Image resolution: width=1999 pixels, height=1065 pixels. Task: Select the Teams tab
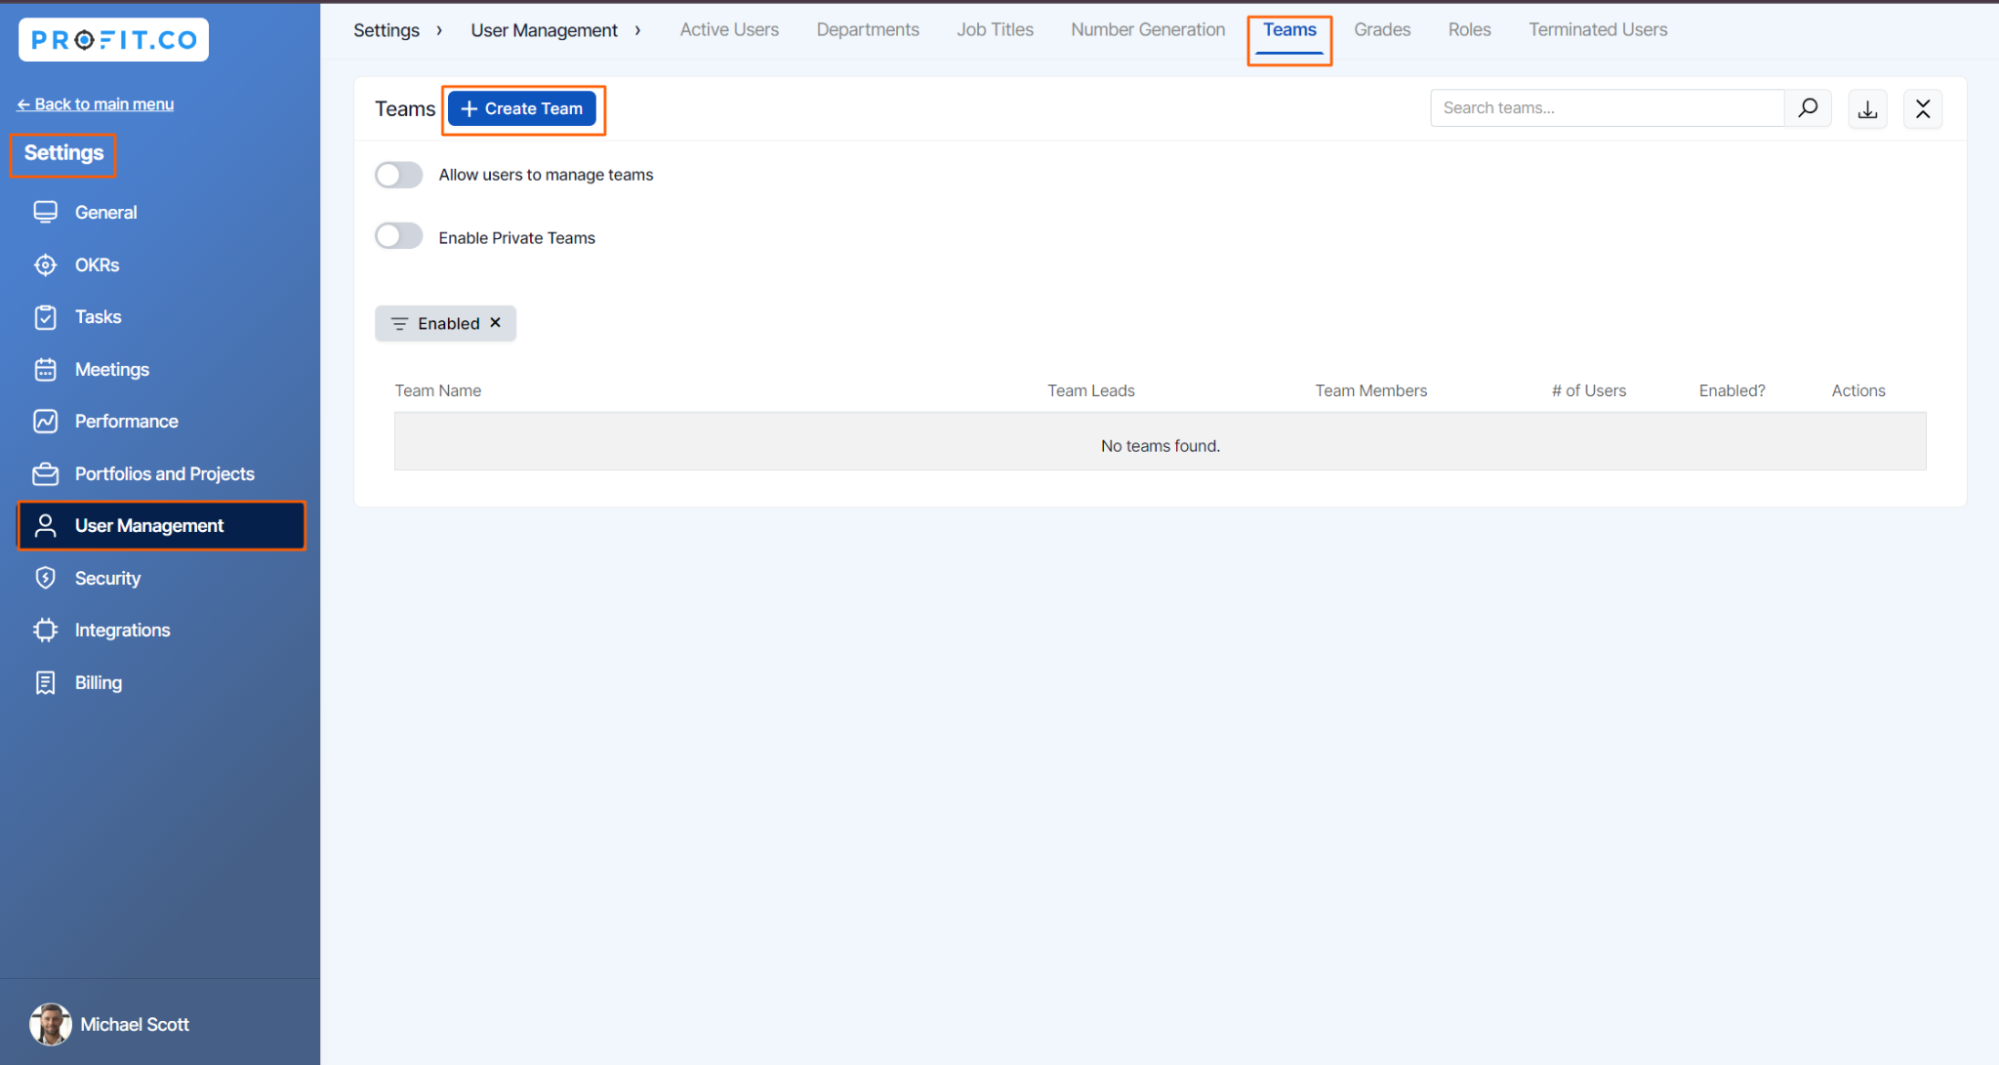(x=1290, y=30)
